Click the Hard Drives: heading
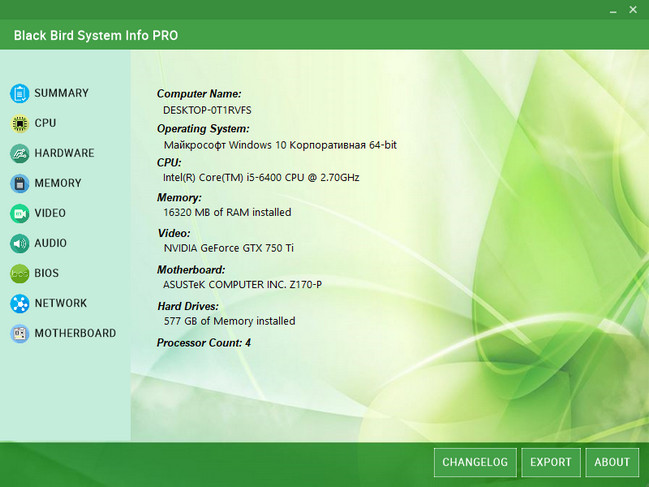This screenshot has height=487, width=649. 188,307
